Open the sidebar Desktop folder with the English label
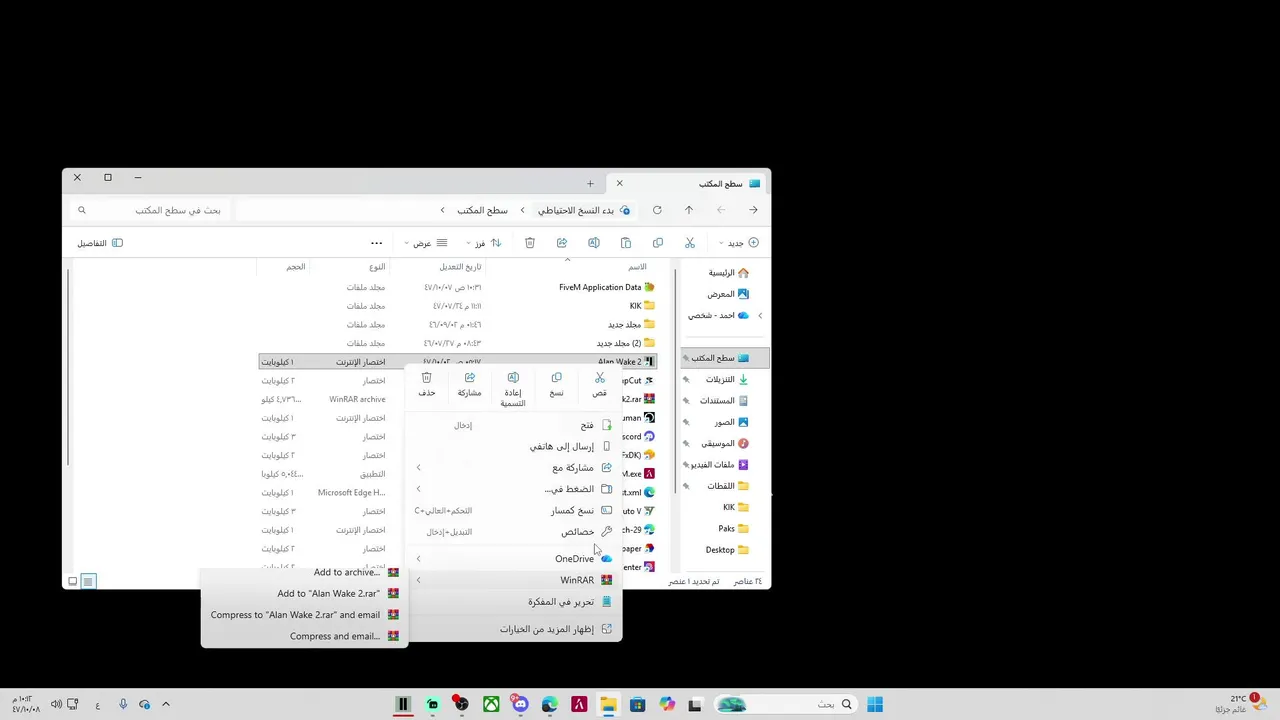Image resolution: width=1280 pixels, height=720 pixels. (x=727, y=549)
